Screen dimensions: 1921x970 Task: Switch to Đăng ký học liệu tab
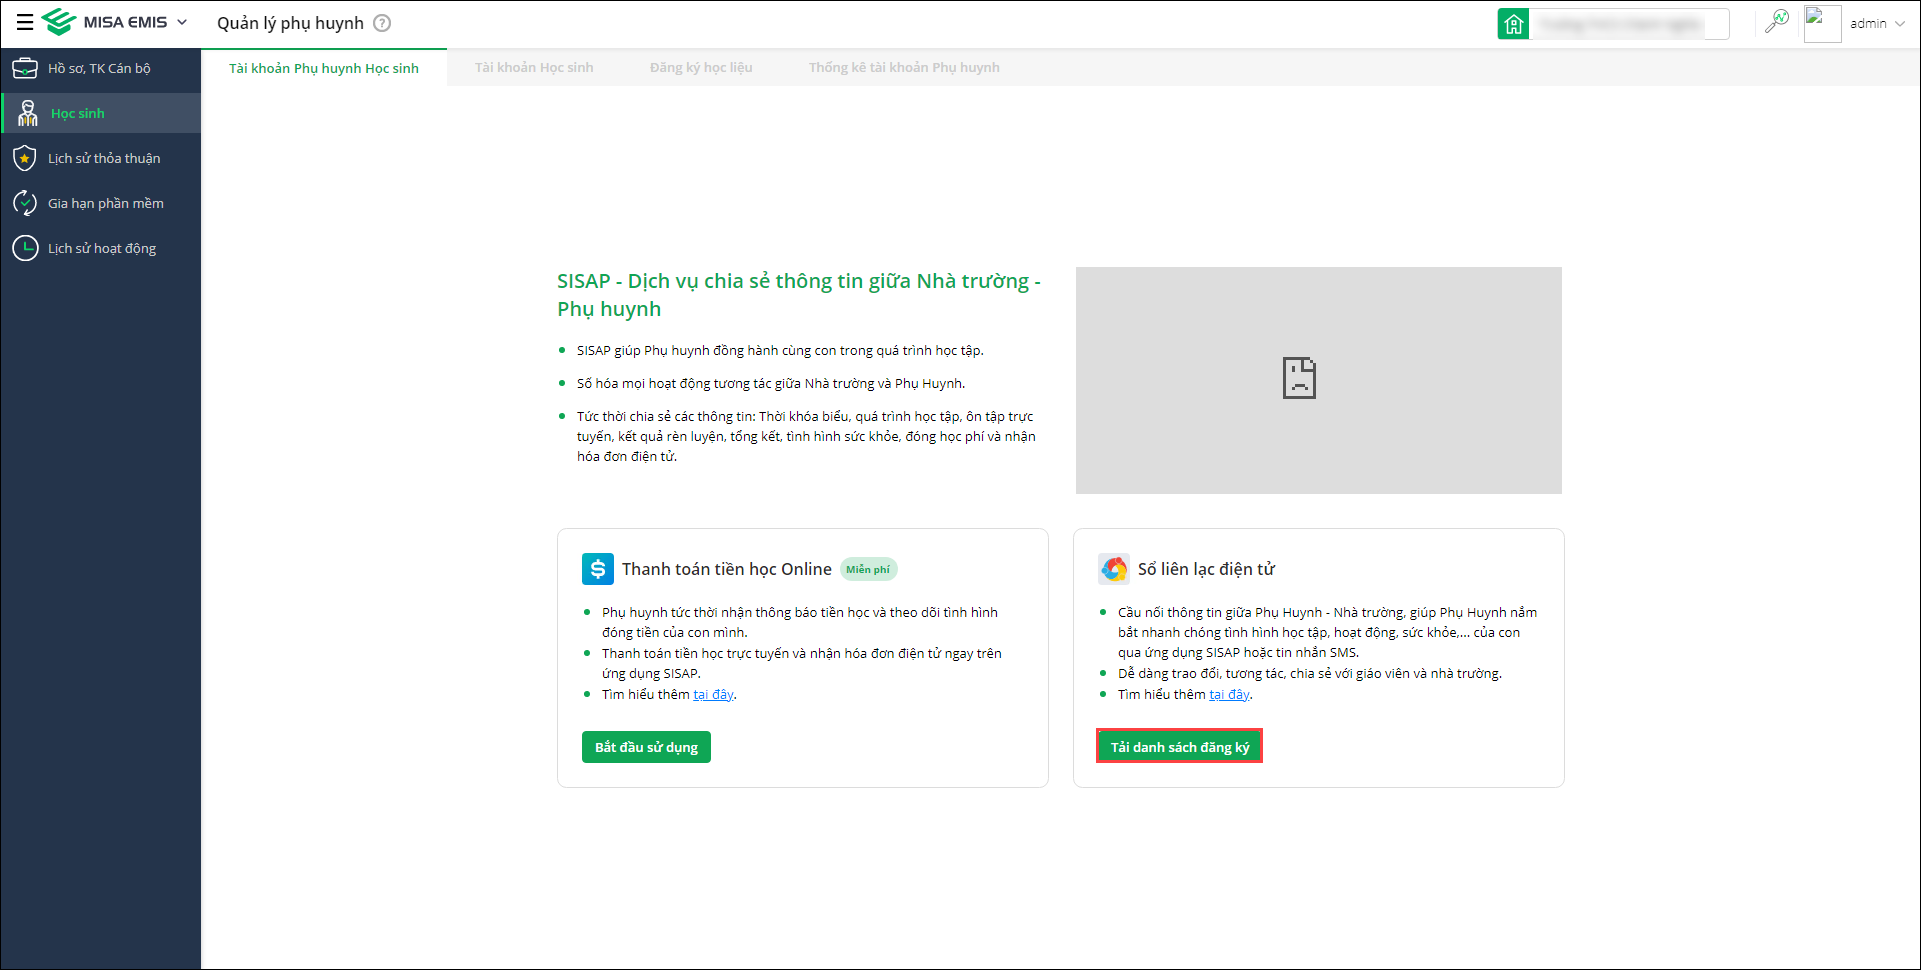pos(701,68)
